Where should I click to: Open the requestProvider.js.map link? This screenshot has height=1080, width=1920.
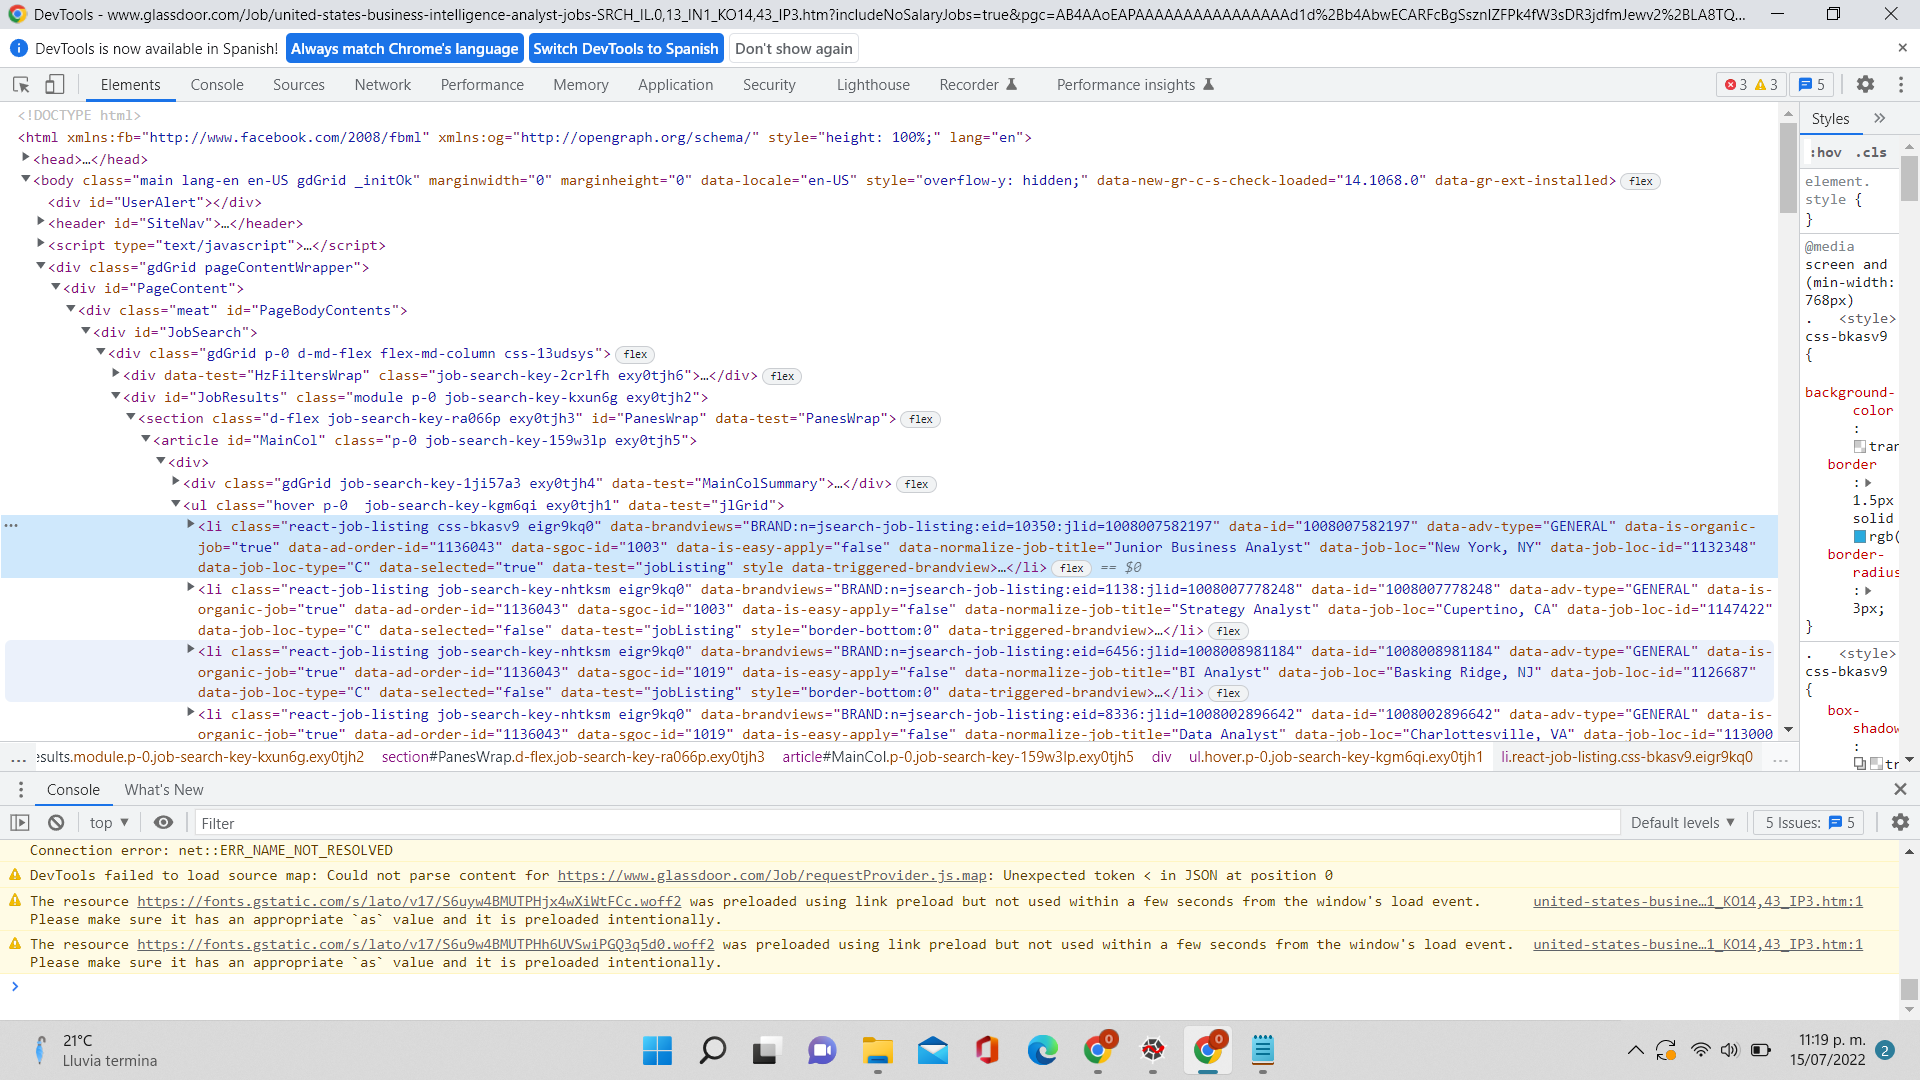(x=772, y=876)
